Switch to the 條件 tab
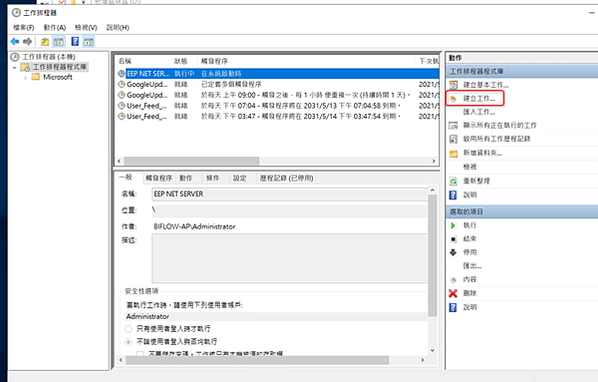598x382 pixels. click(213, 178)
